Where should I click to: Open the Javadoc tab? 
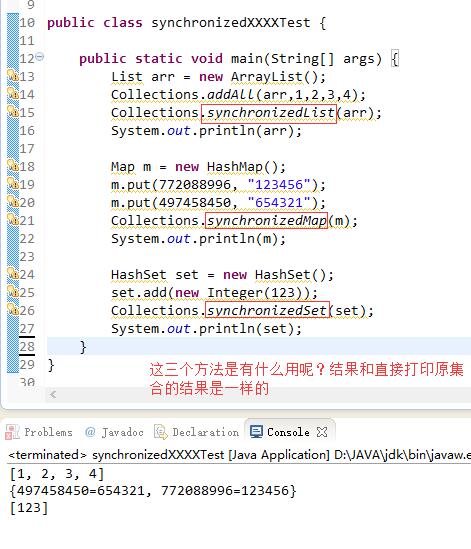[115, 432]
